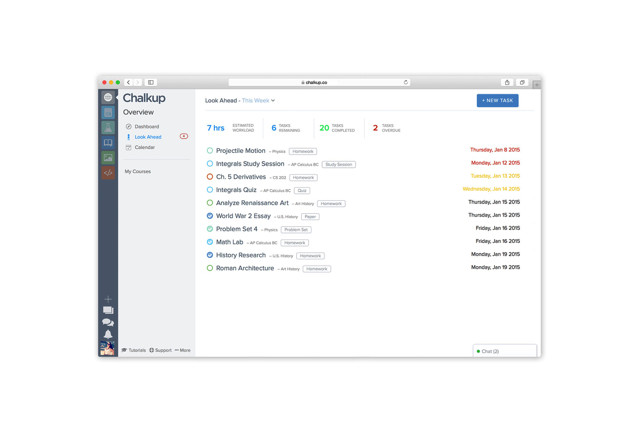
Task: Open the Support link
Action: [160, 350]
